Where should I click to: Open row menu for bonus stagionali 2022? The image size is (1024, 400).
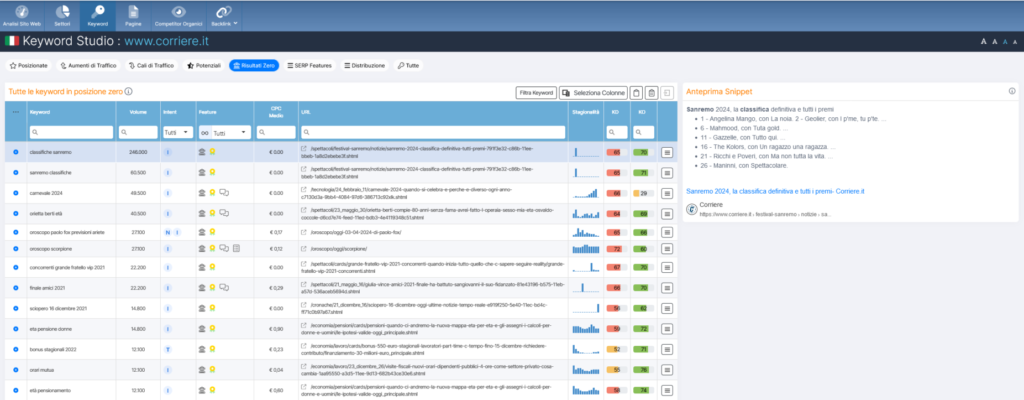tap(667, 350)
